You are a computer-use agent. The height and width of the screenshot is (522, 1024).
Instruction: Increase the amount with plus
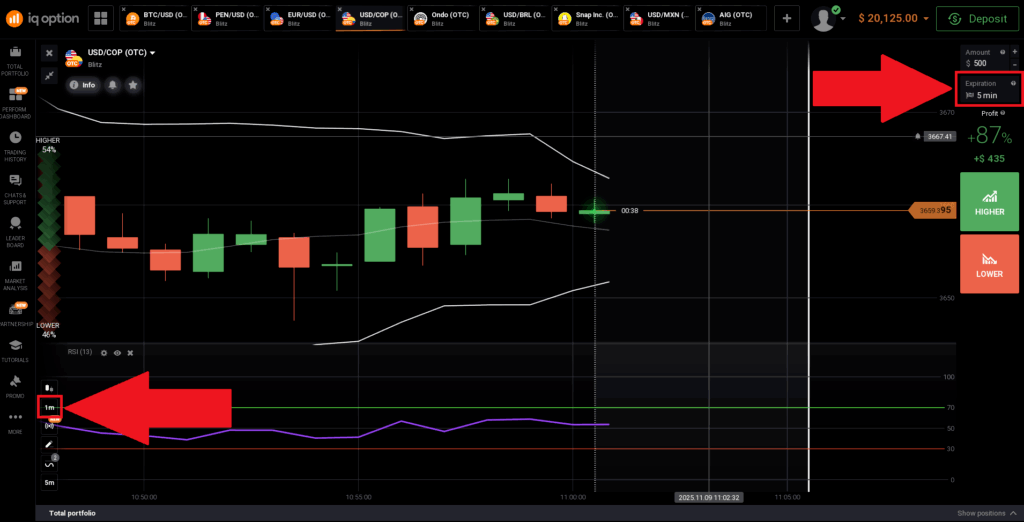coord(1014,52)
